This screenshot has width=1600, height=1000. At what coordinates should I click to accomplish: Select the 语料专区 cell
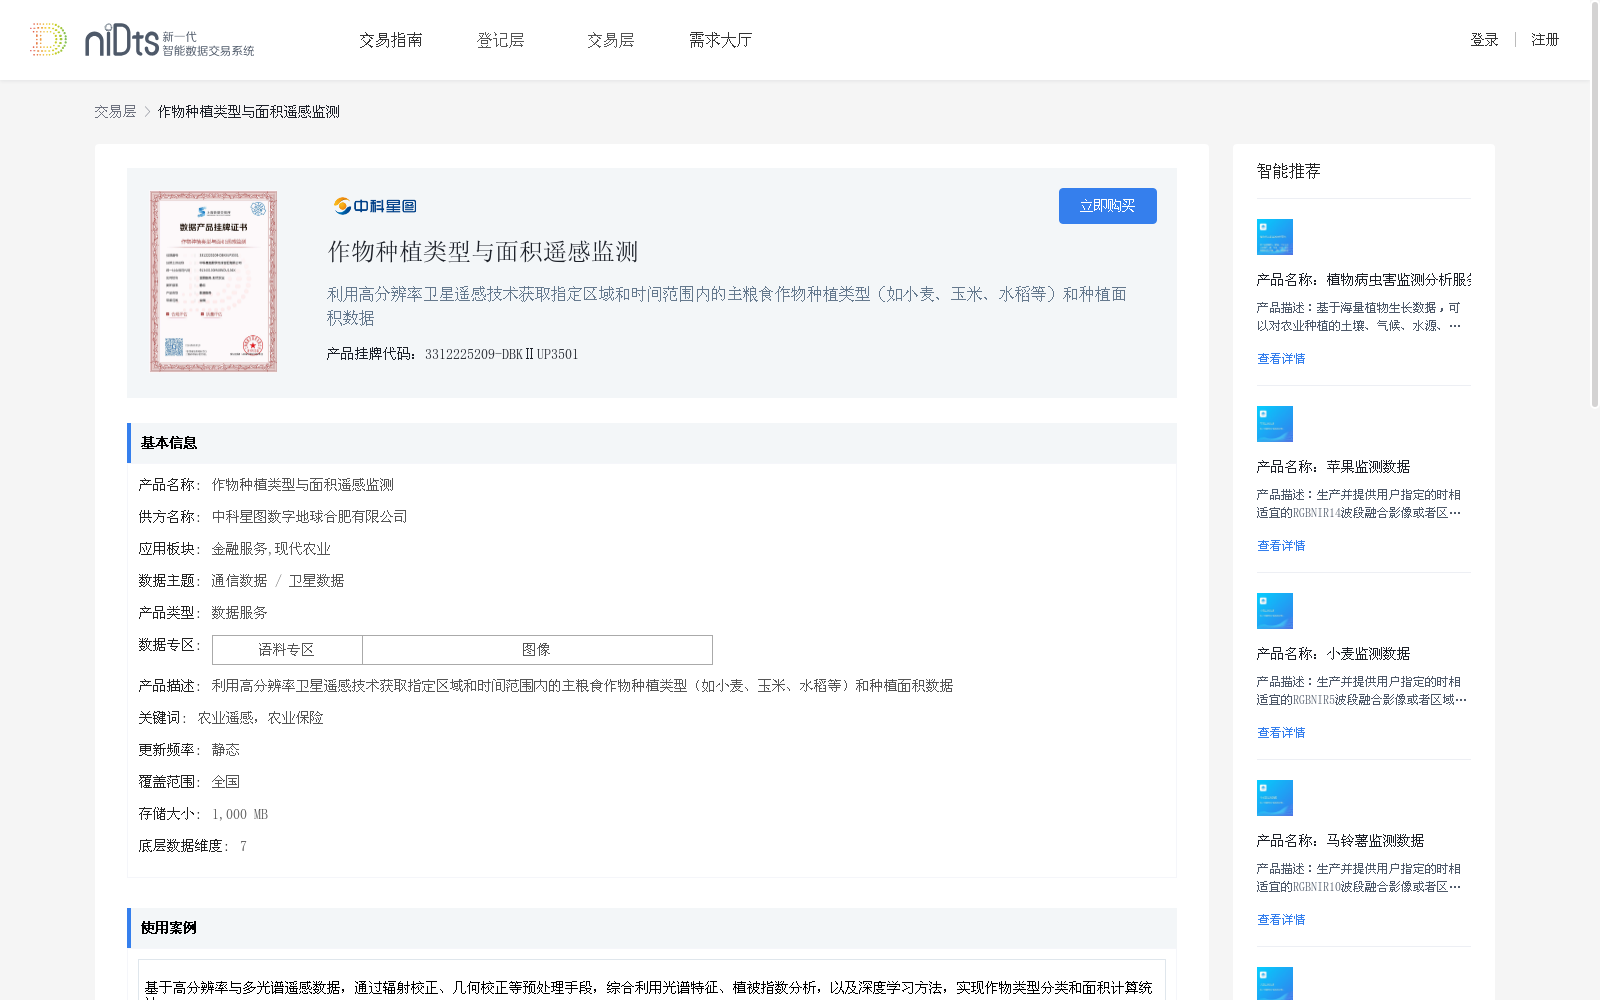point(287,650)
